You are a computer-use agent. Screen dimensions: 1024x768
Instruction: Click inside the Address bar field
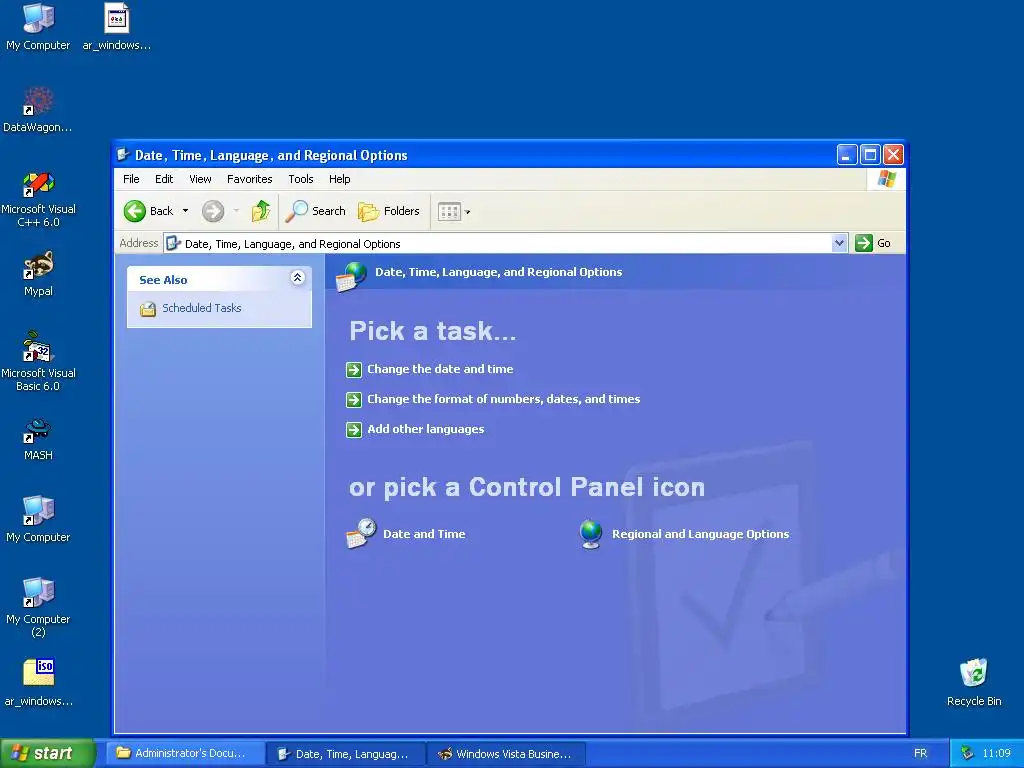click(x=498, y=244)
